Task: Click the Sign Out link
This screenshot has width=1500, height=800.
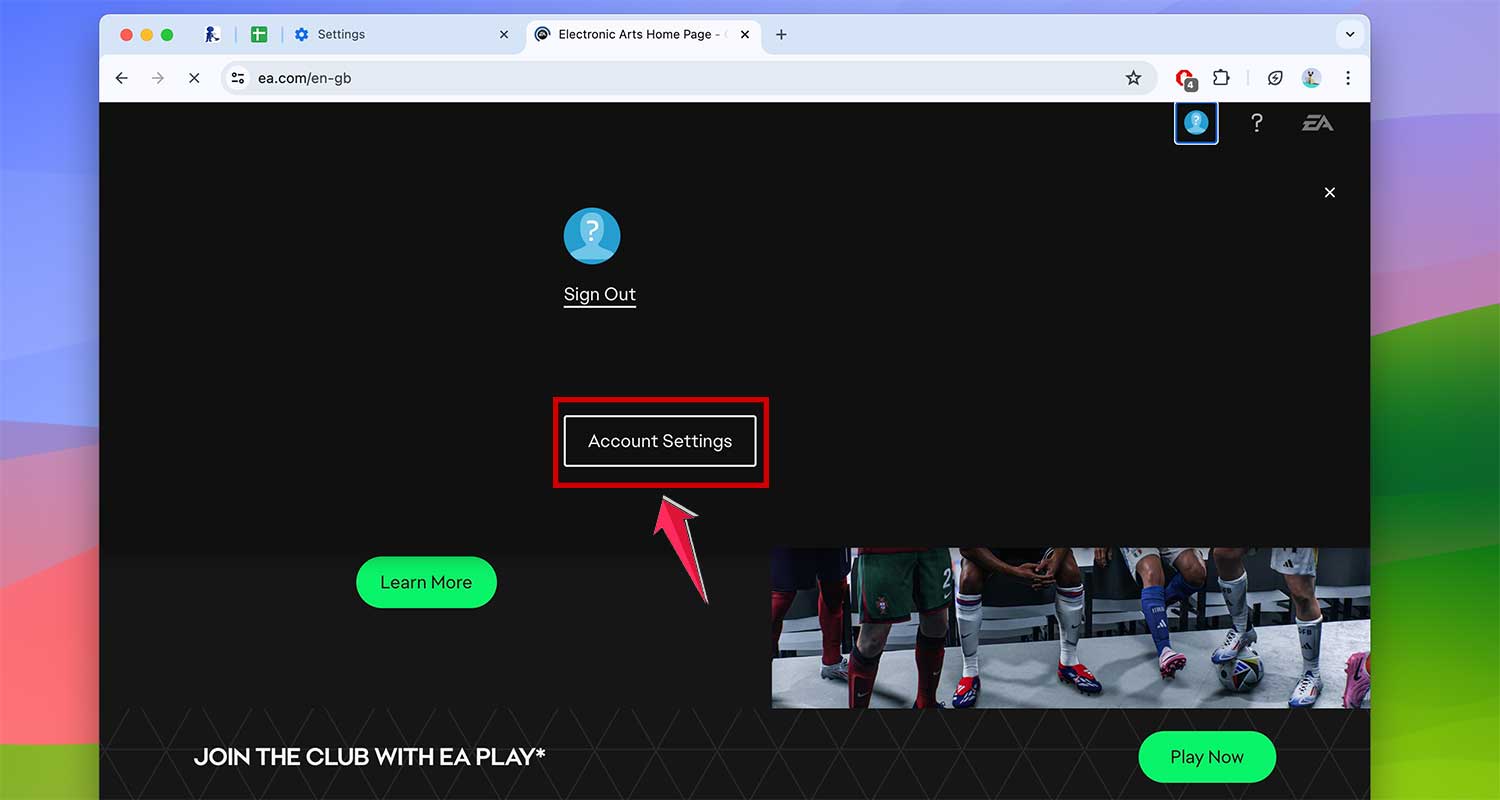Action: (x=600, y=294)
